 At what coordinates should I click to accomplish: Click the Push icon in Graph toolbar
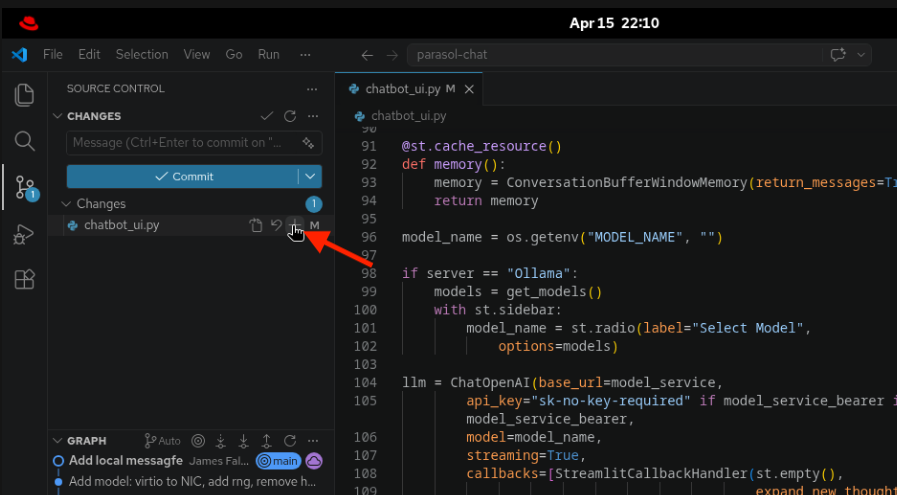tap(267, 441)
